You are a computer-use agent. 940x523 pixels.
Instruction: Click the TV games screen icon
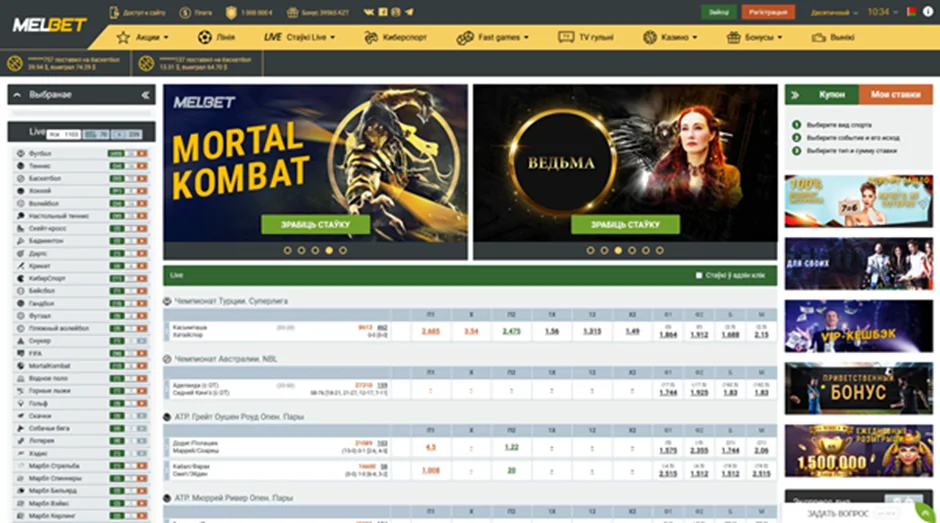click(x=566, y=37)
